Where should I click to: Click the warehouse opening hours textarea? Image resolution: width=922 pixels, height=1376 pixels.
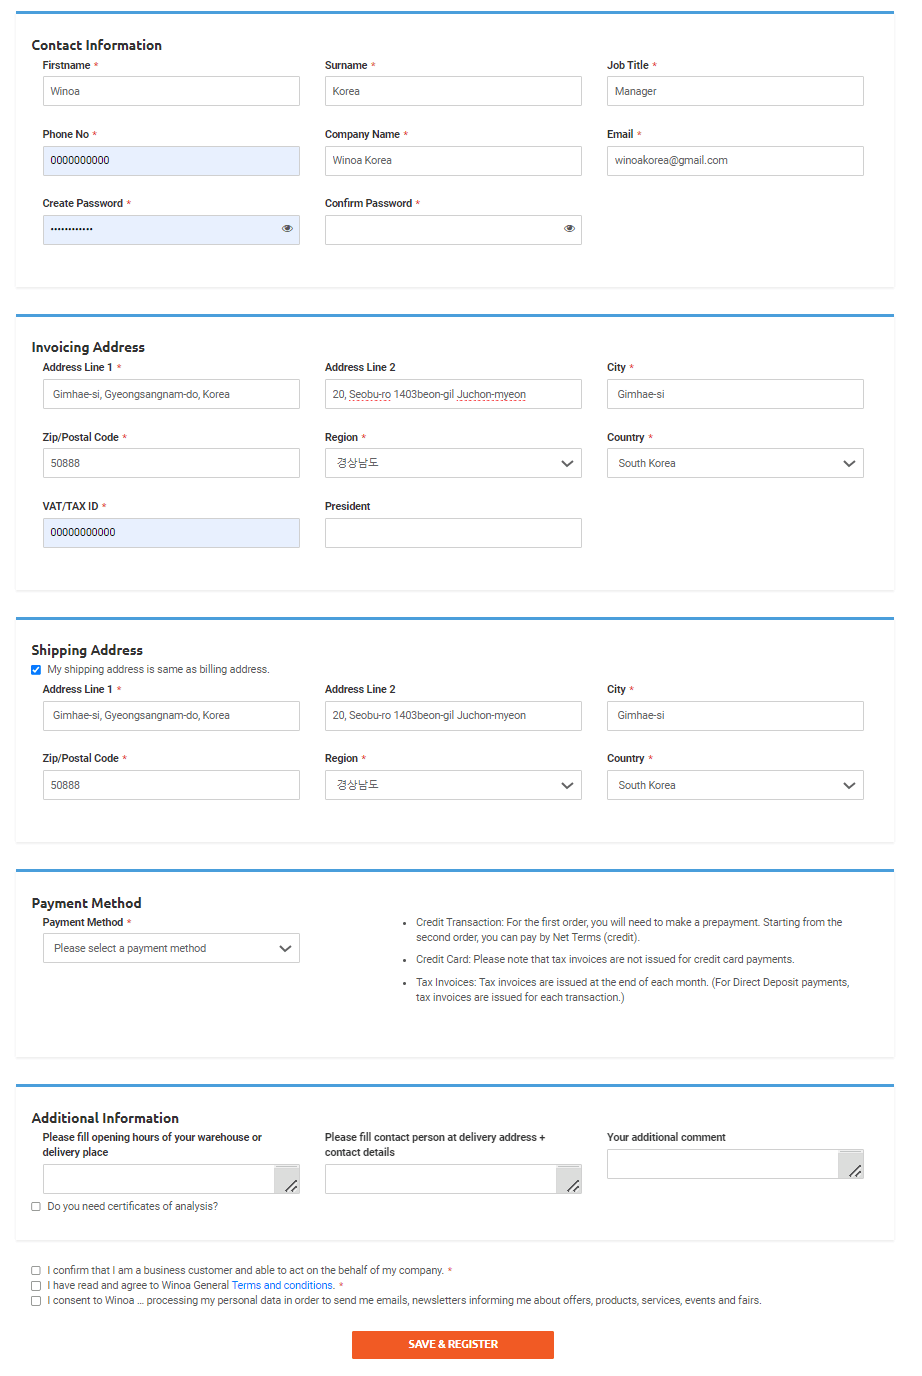[x=158, y=1179]
